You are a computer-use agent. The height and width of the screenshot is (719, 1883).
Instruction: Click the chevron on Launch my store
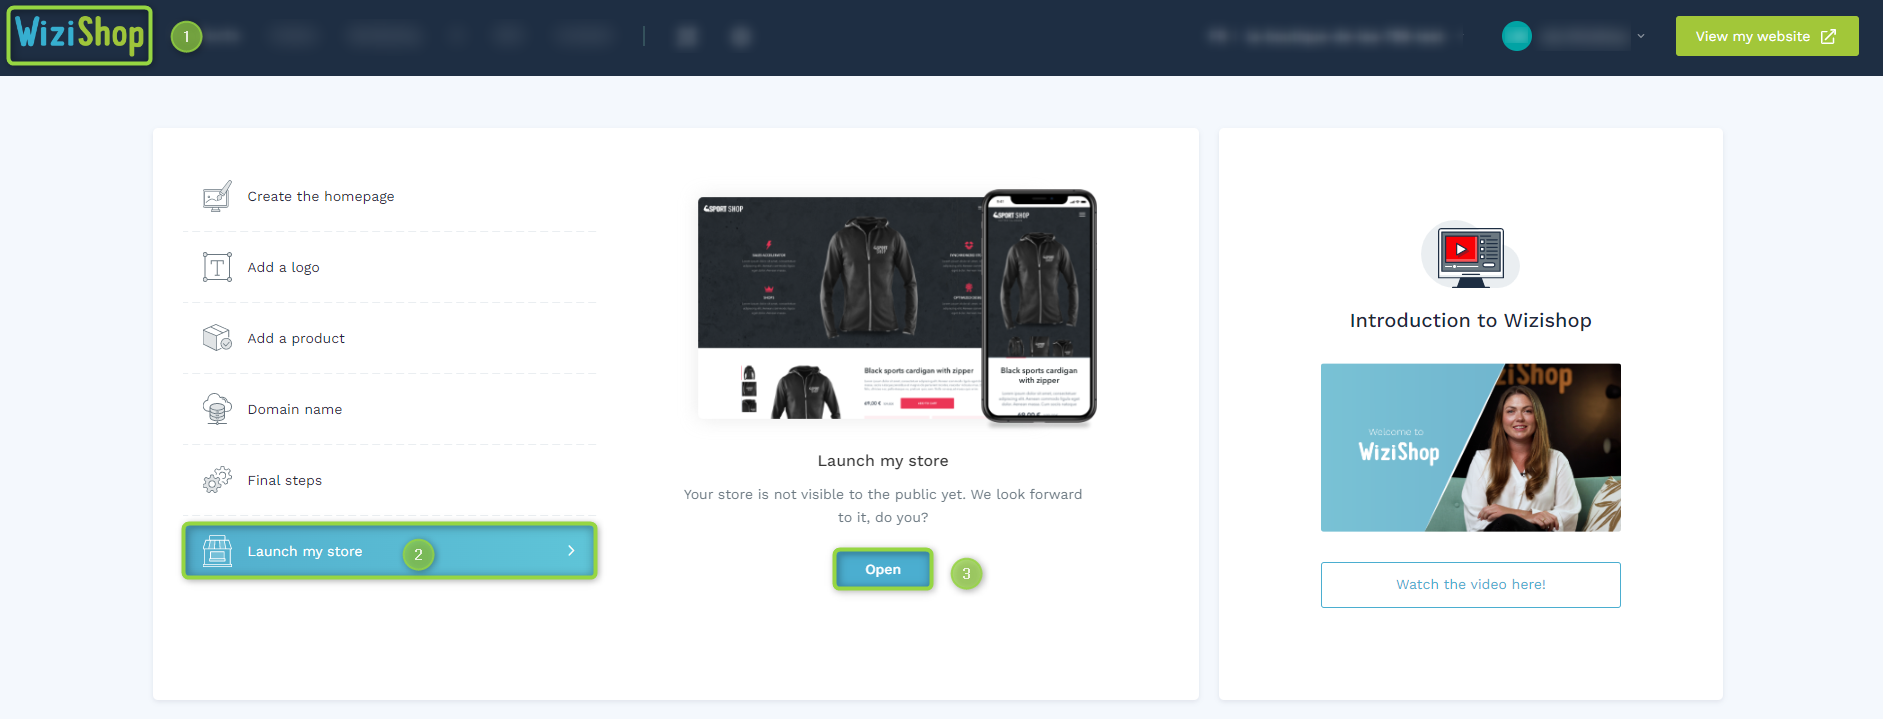click(x=571, y=551)
